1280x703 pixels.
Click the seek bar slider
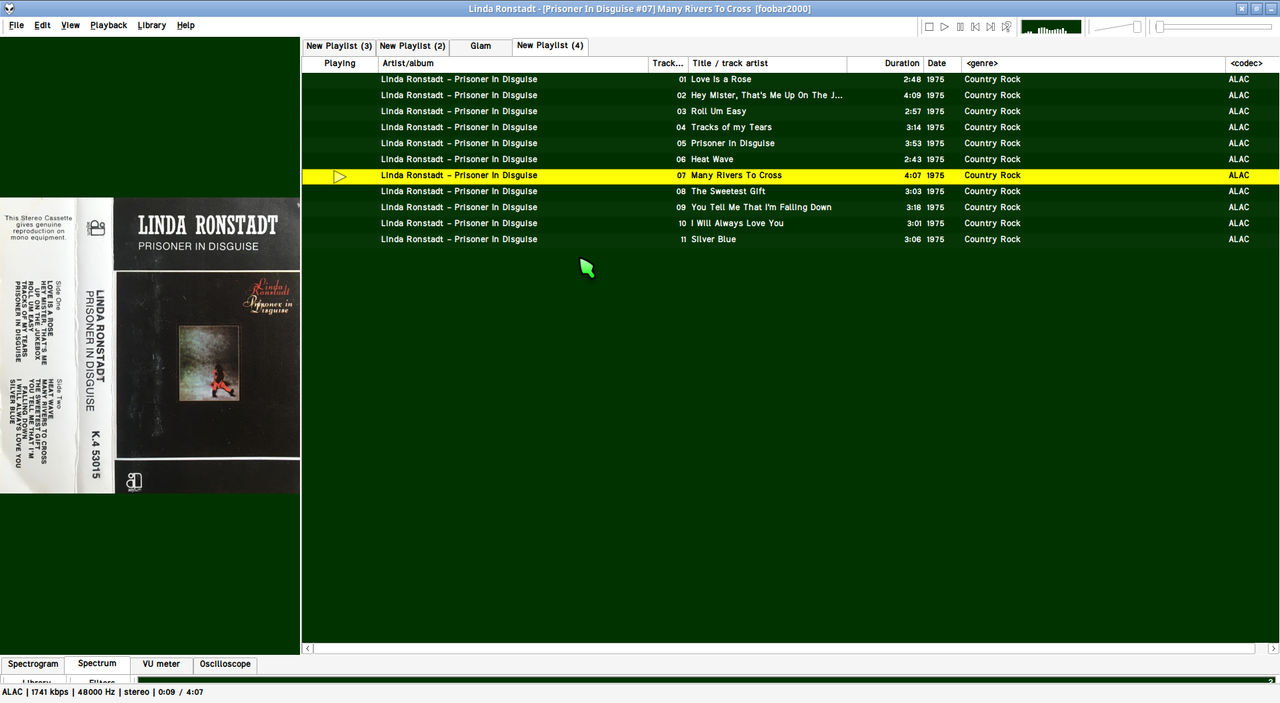[x=1214, y=27]
